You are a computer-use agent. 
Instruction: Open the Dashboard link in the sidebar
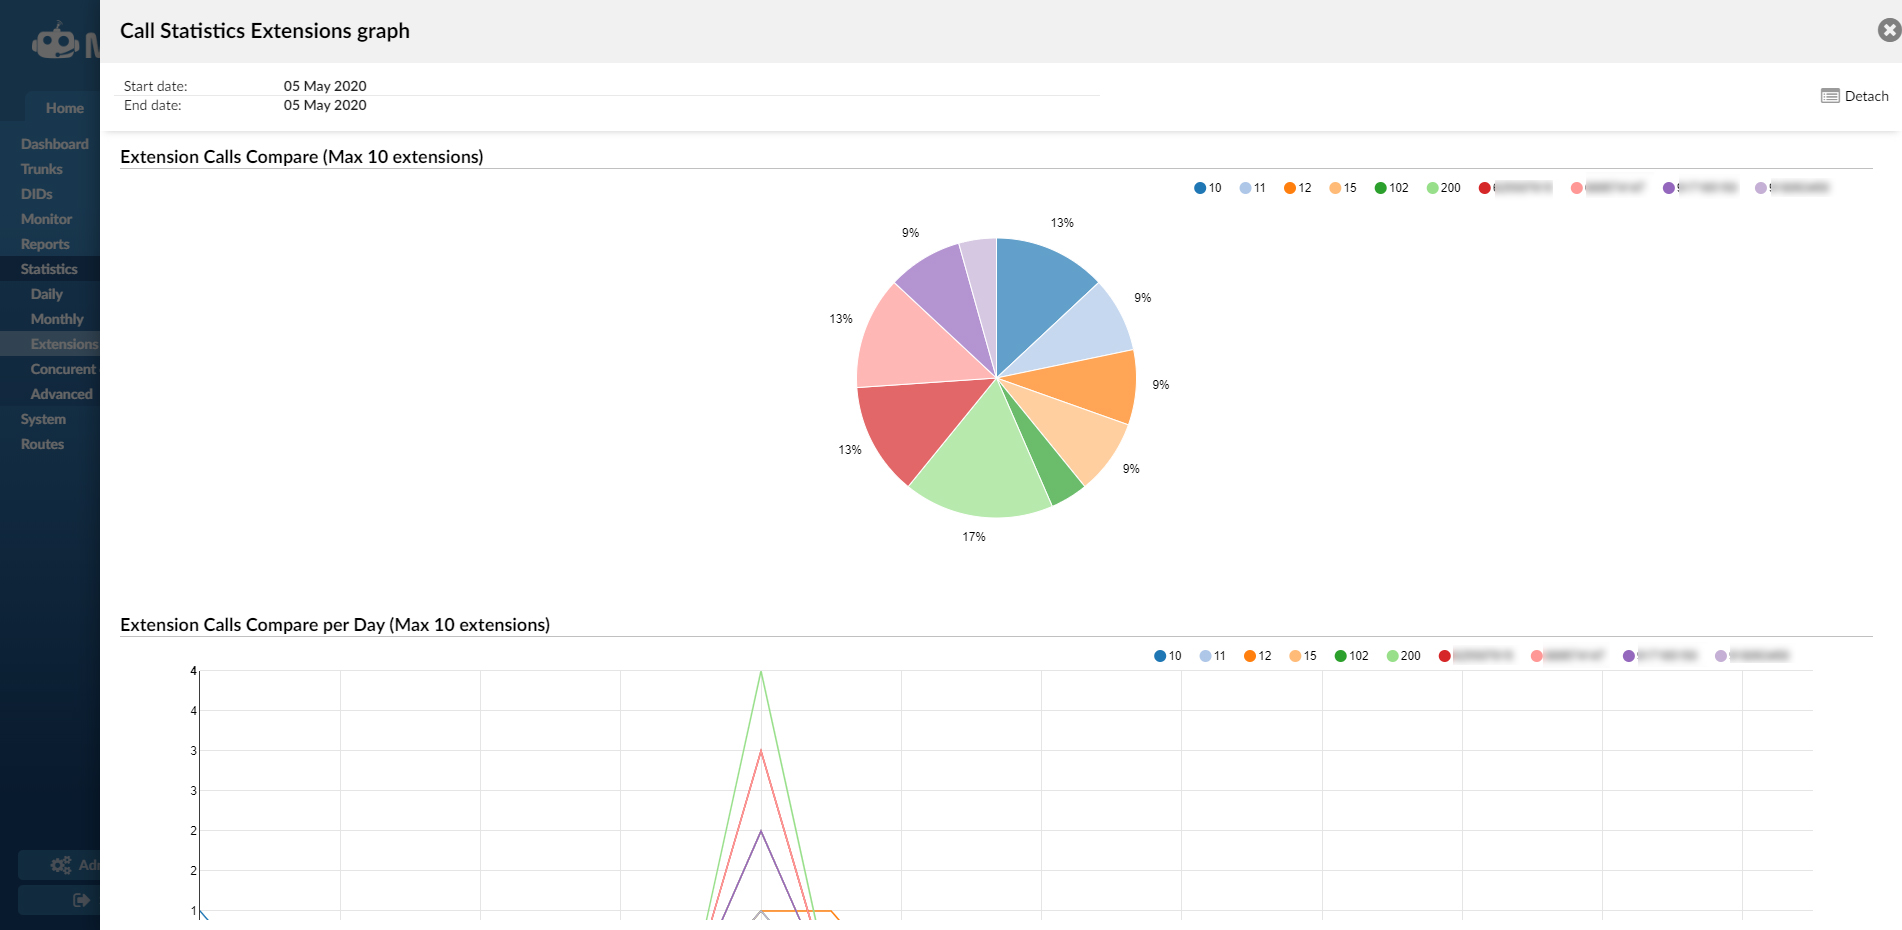point(54,144)
